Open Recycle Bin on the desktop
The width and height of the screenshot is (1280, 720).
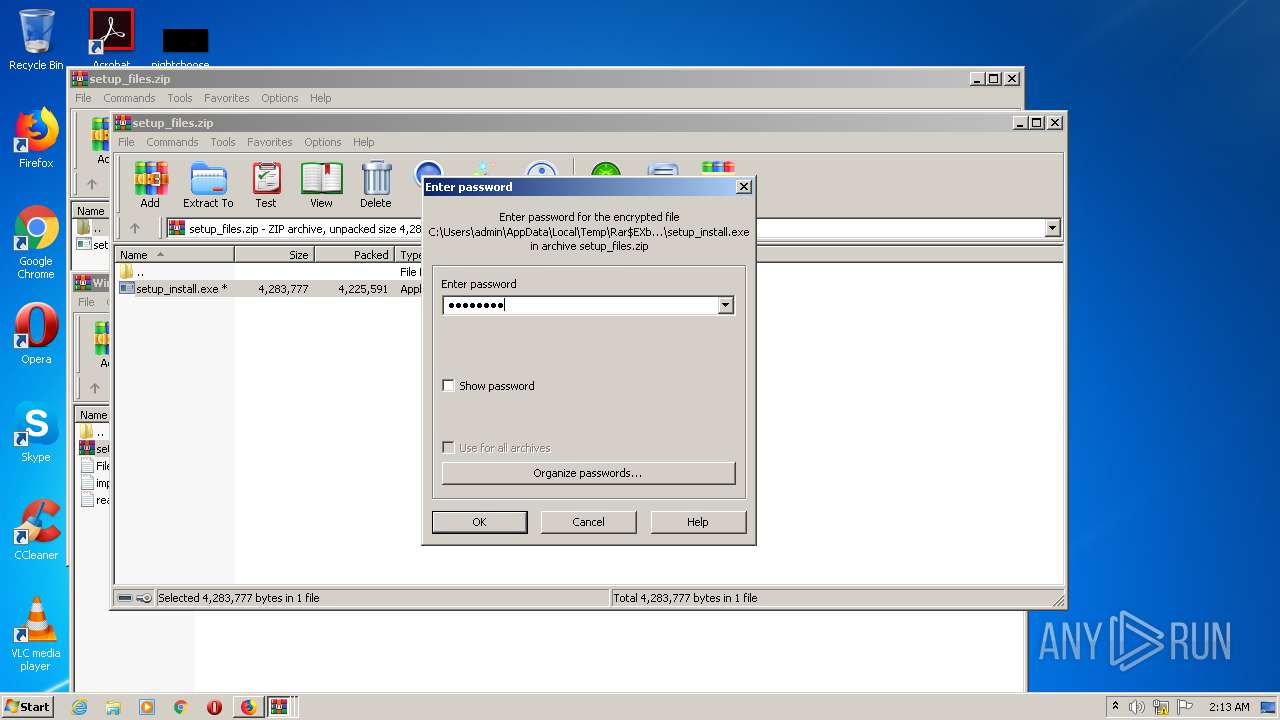(36, 40)
